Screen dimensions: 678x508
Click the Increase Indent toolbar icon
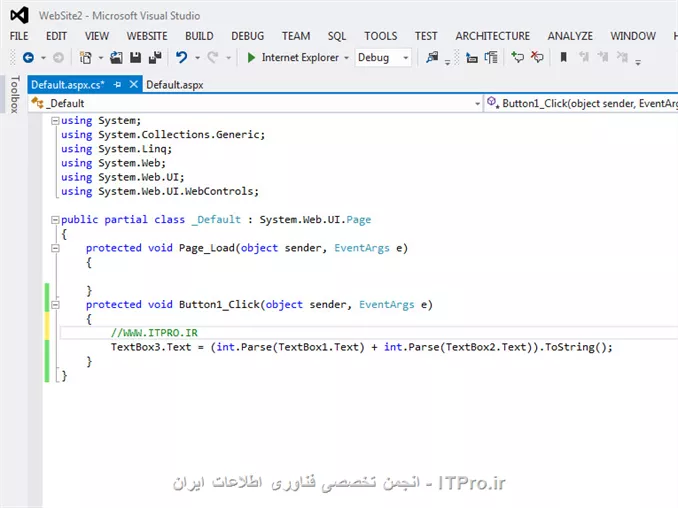[x=491, y=58]
